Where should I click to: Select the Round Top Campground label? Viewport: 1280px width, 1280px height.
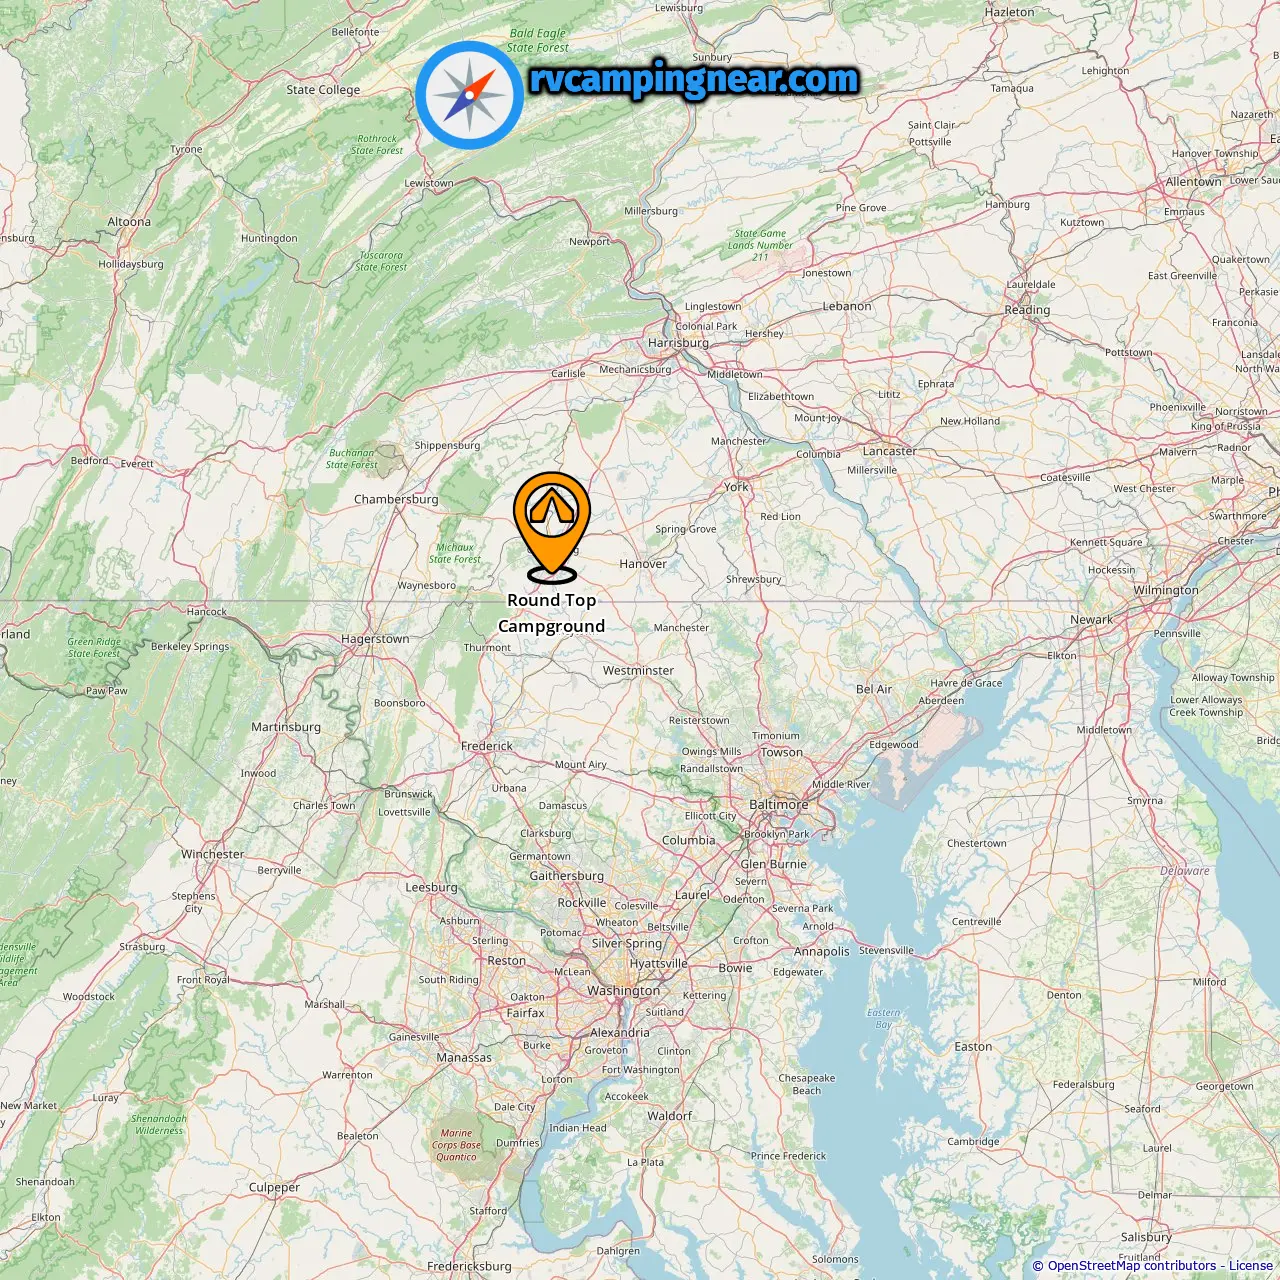coord(552,613)
